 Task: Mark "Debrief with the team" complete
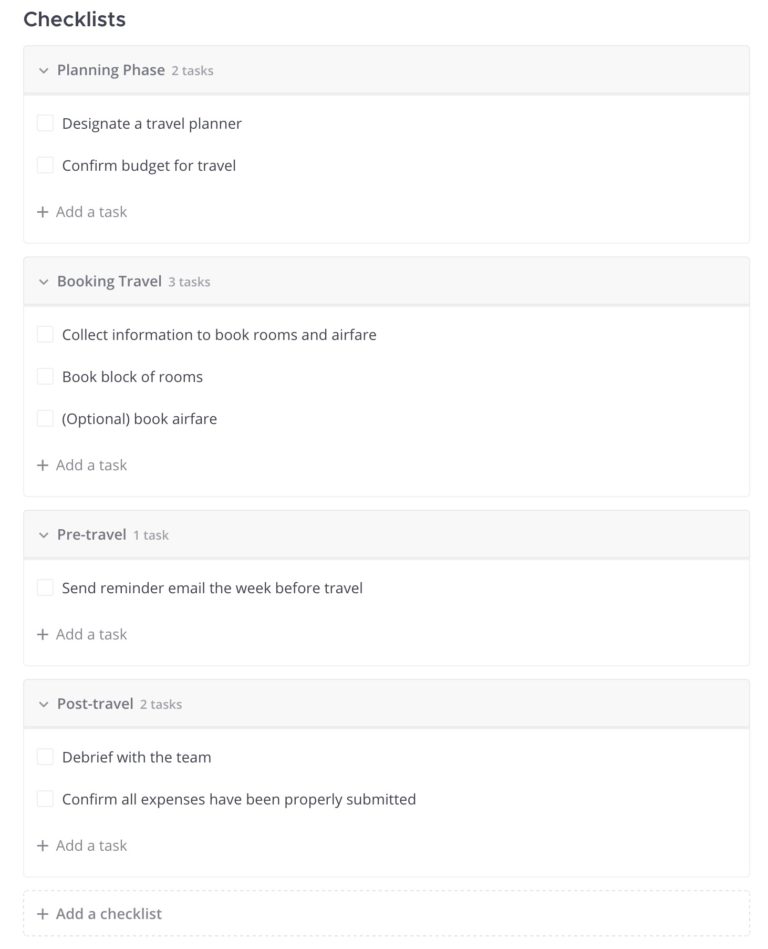(x=45, y=757)
